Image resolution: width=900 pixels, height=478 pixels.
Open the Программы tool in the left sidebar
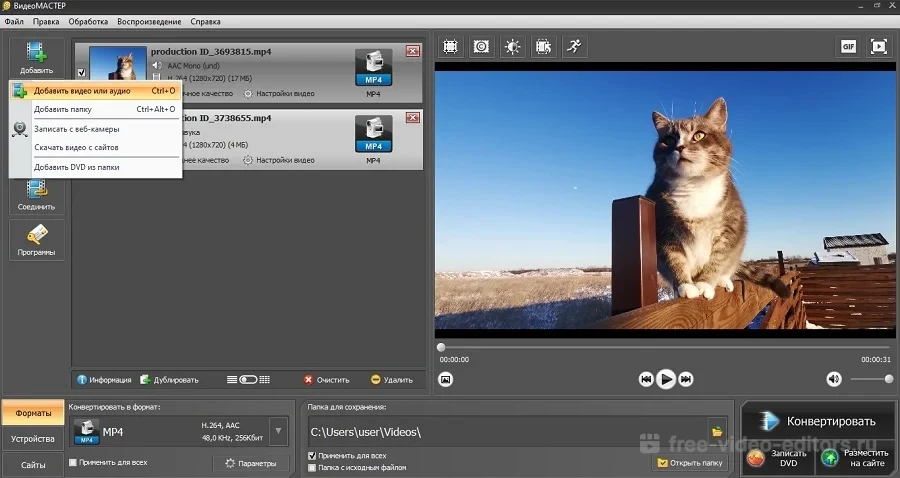coord(36,240)
